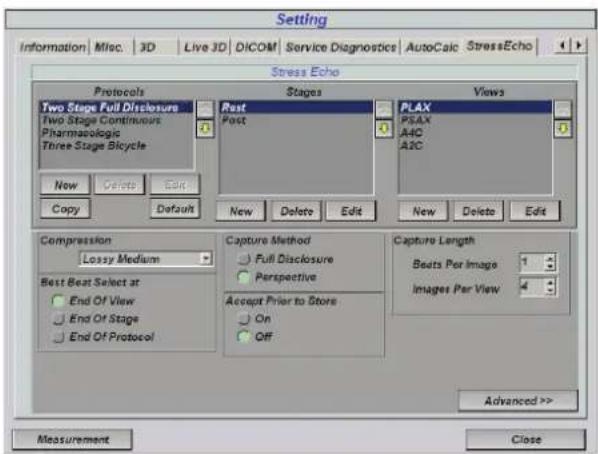Move selected view up in Views list
Viewport: 598px width, 454px height.
click(x=563, y=109)
